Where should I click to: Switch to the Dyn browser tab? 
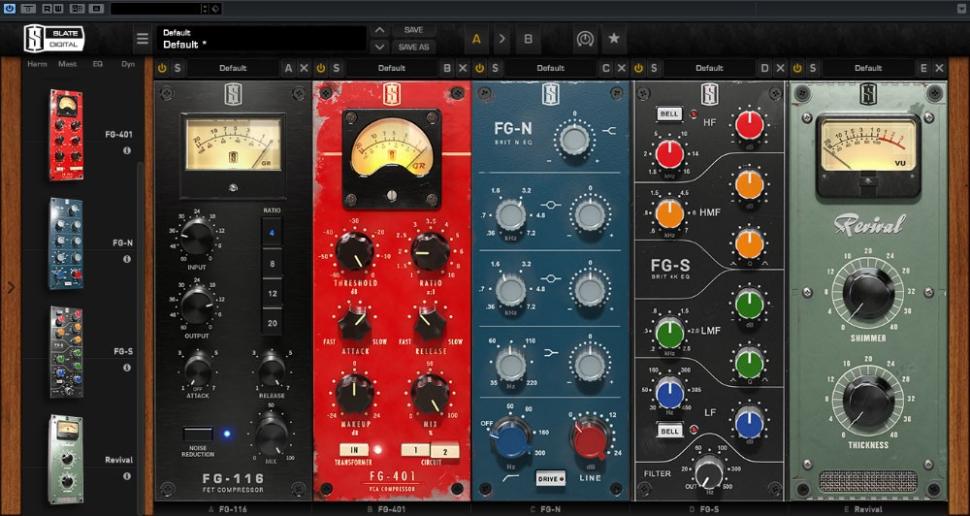(x=128, y=64)
